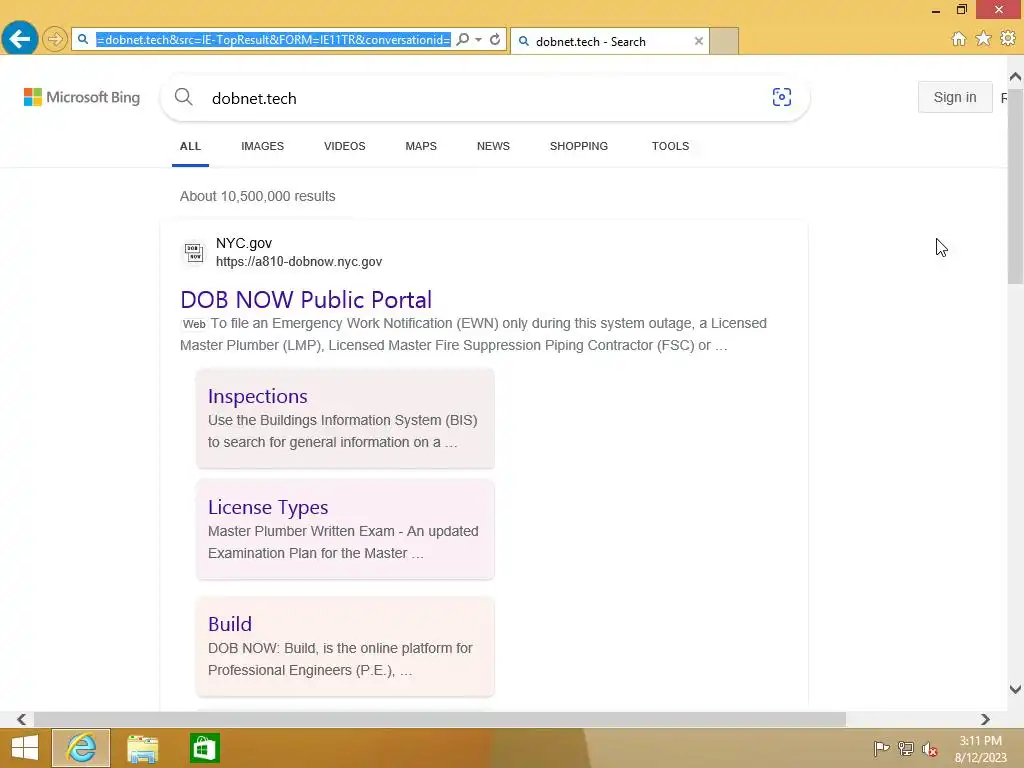
Task: Click the URL text in the address bar
Action: tap(273, 40)
